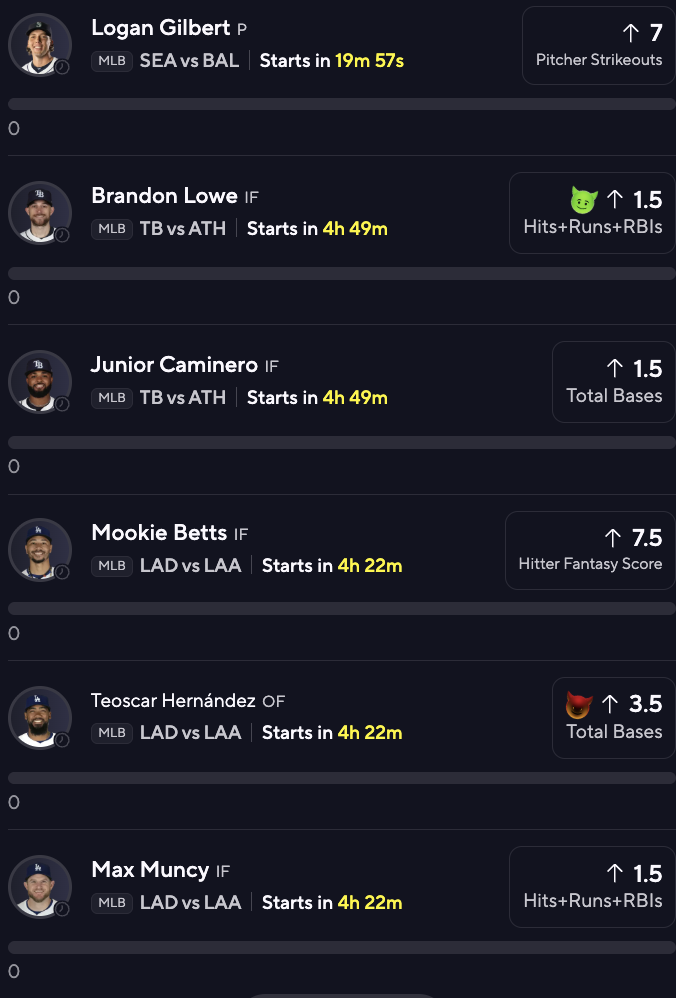Click the green goblin icon for Brandon Lowe
676x998 pixels.
pyautogui.click(x=584, y=200)
